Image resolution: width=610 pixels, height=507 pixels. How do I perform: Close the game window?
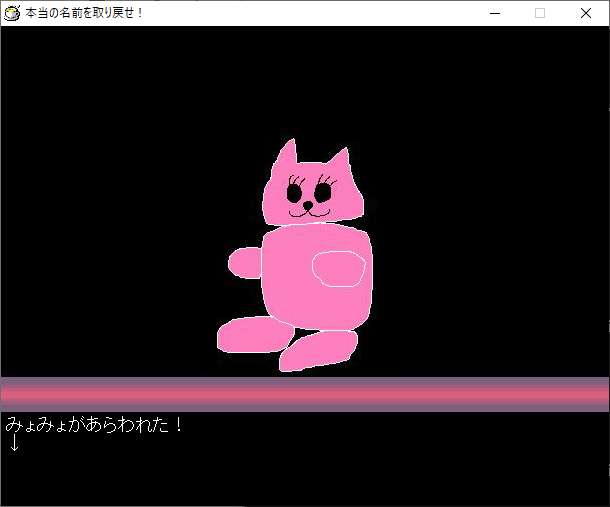(x=586, y=13)
